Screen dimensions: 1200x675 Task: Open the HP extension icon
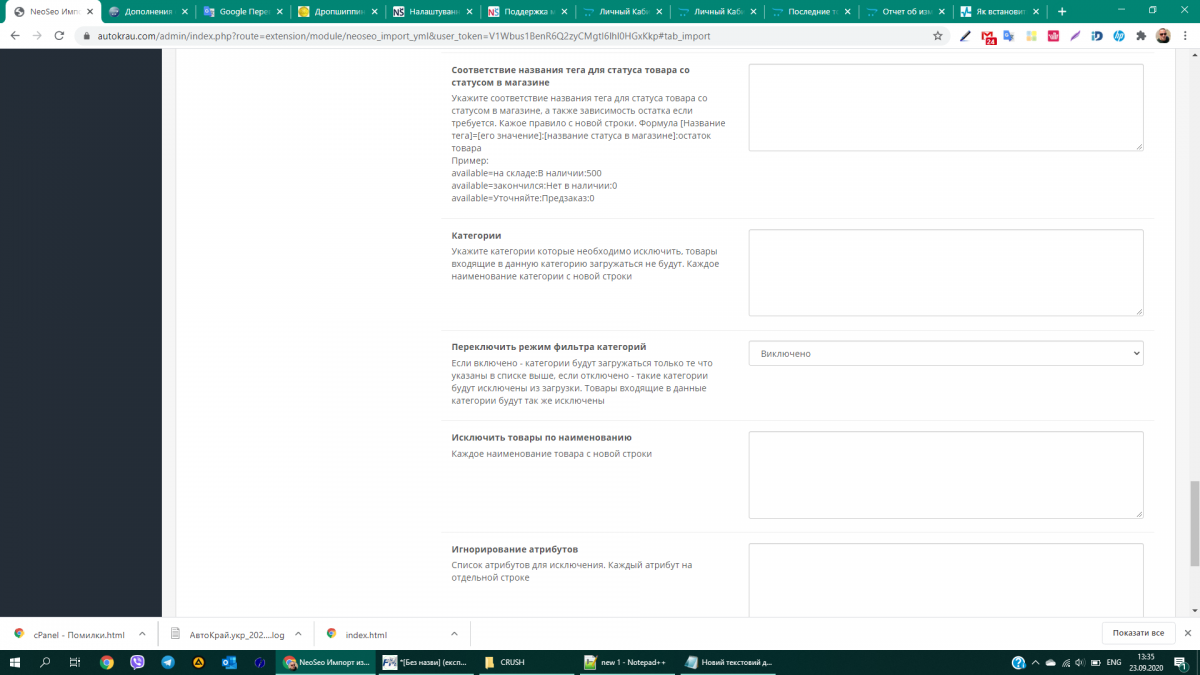1119,35
